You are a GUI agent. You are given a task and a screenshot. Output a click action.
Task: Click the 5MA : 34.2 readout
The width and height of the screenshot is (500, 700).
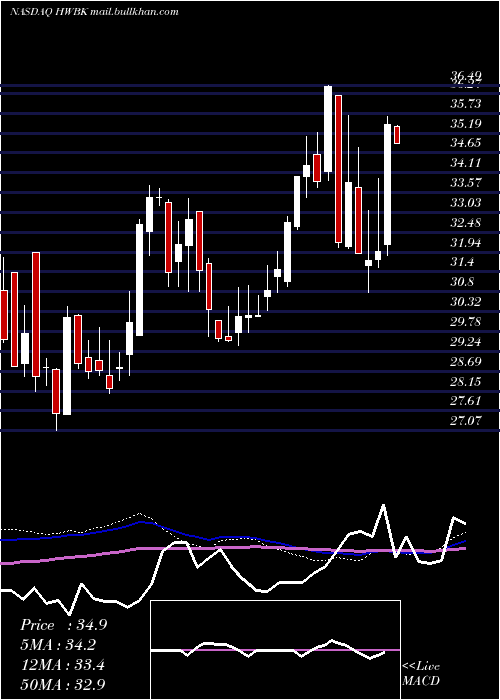58,645
